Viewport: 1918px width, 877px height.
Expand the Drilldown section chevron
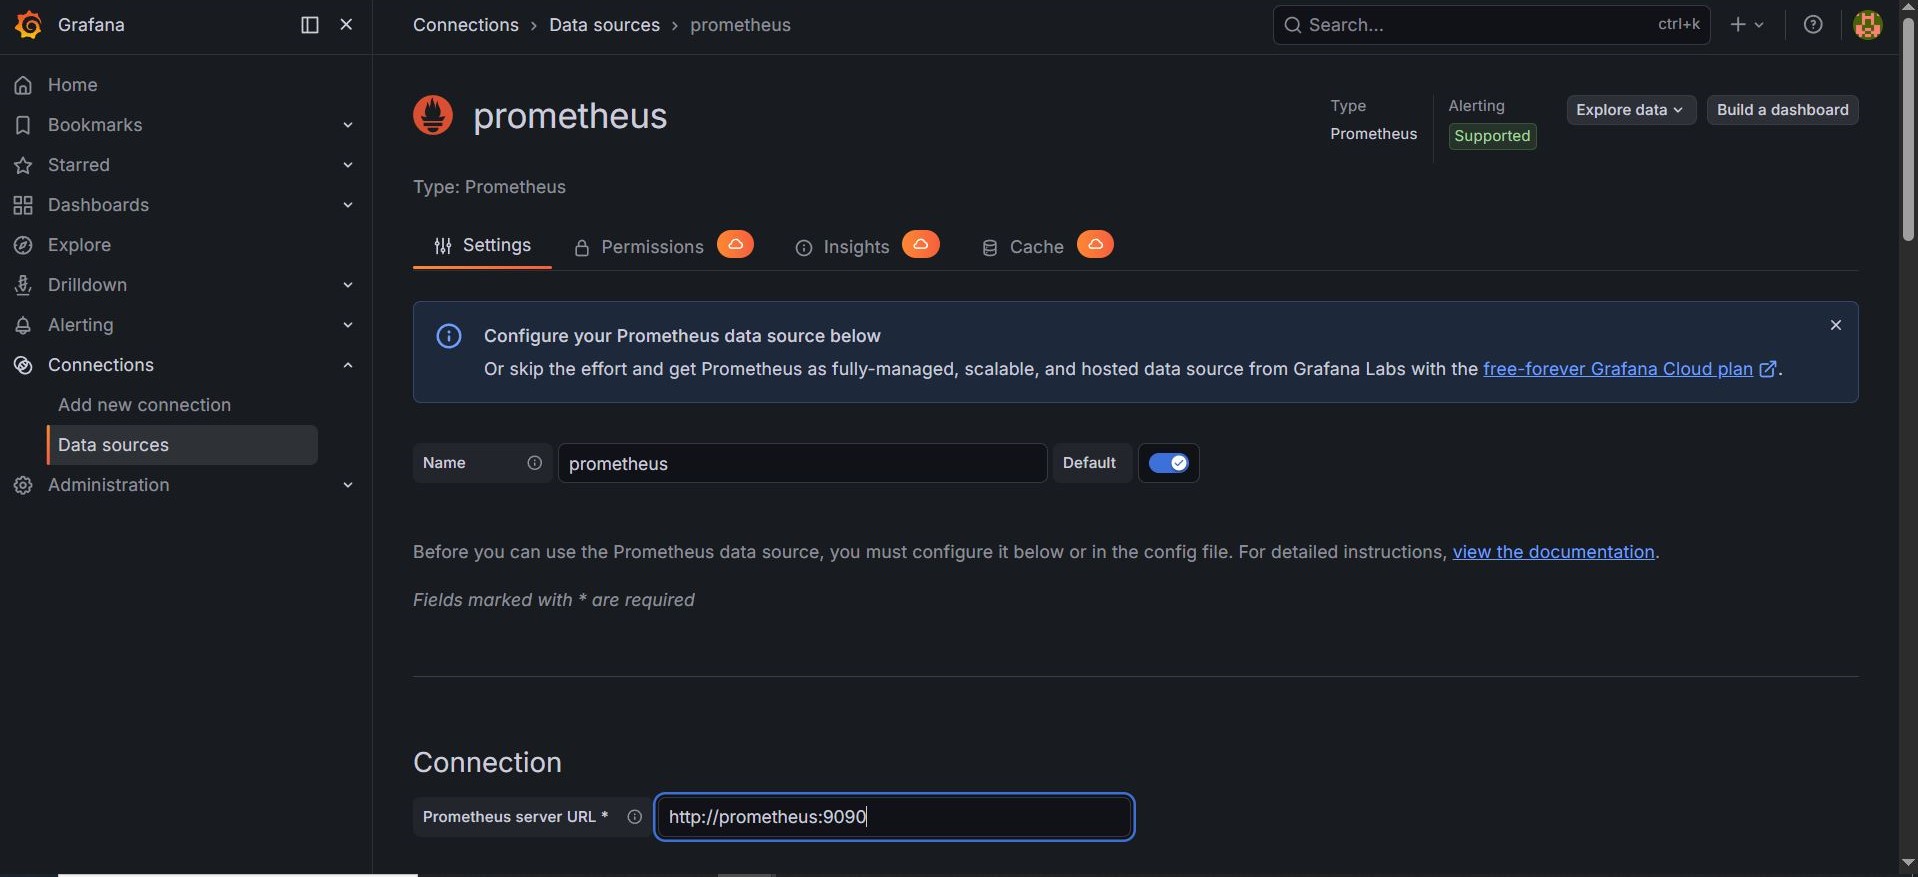348,285
